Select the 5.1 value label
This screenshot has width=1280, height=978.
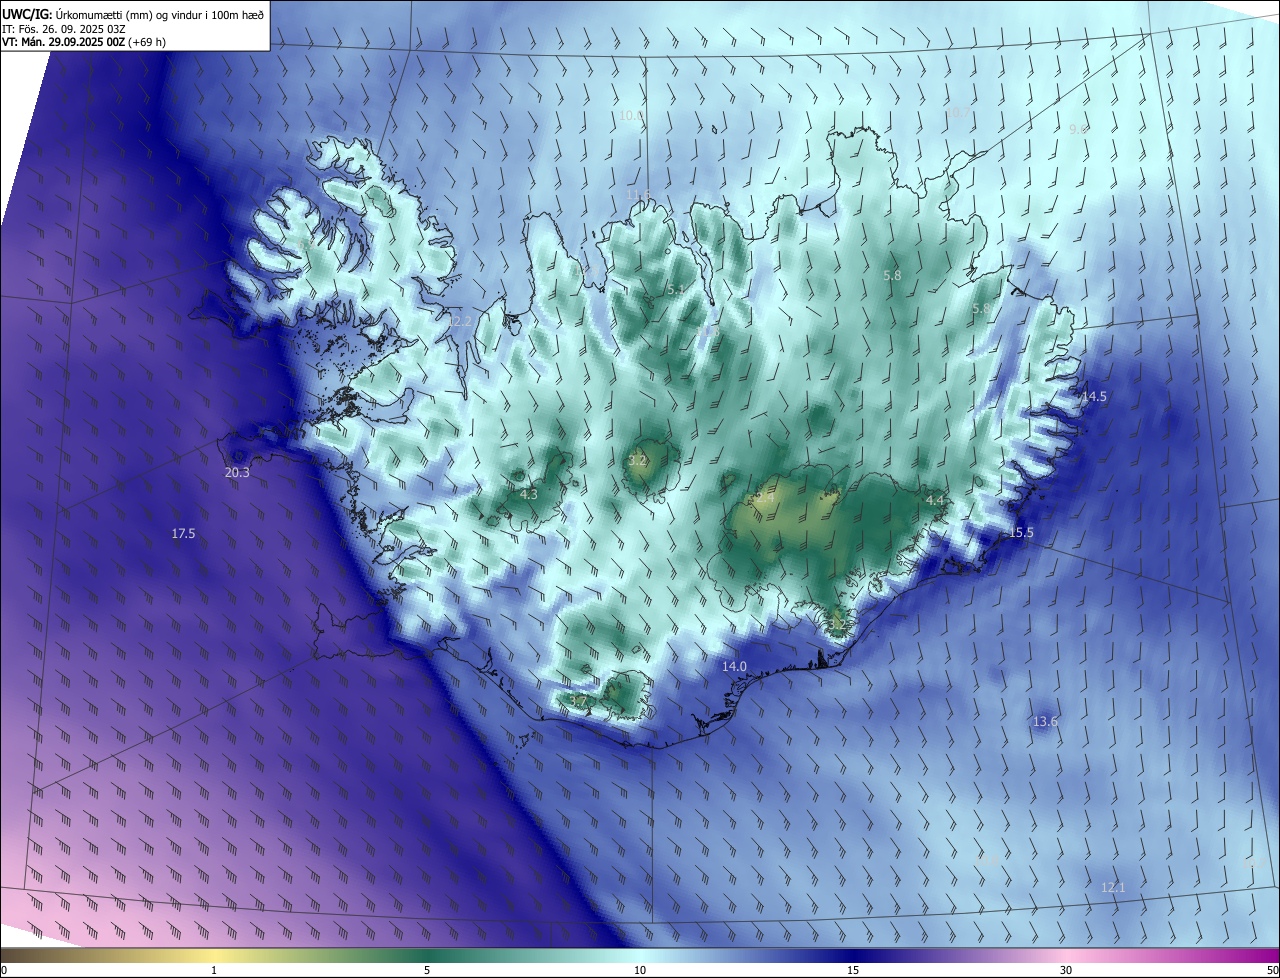[676, 290]
